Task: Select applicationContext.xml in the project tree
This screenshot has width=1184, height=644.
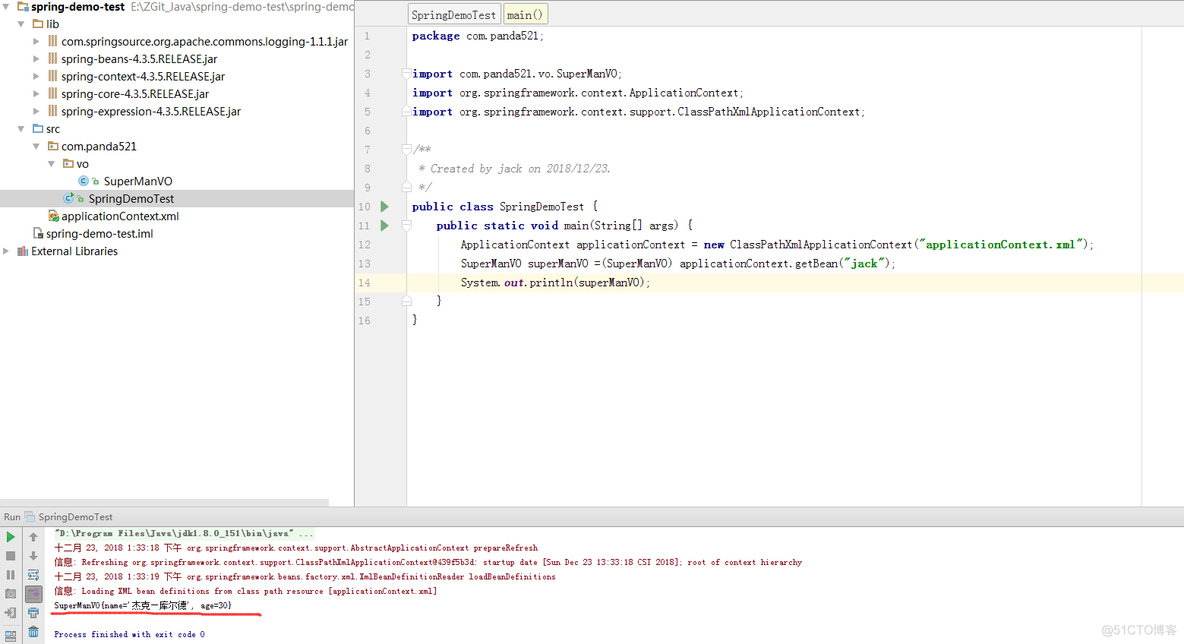Action: tap(120, 216)
